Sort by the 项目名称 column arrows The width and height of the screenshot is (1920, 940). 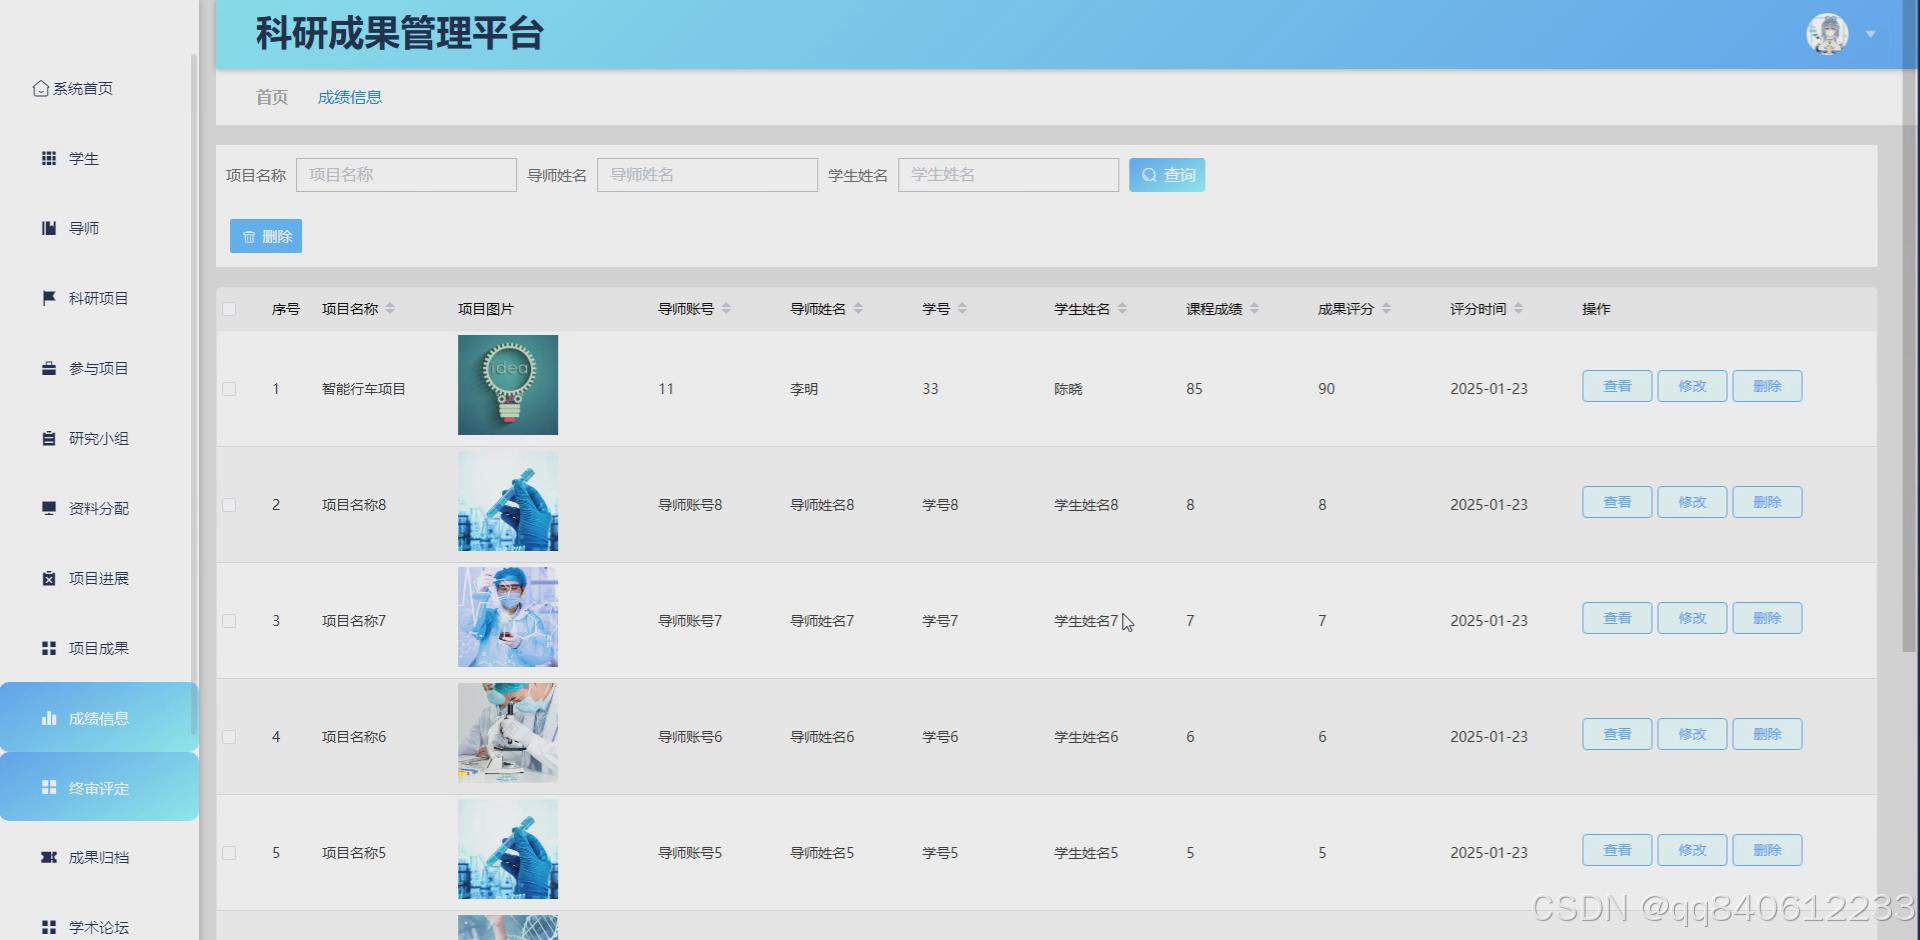click(390, 309)
